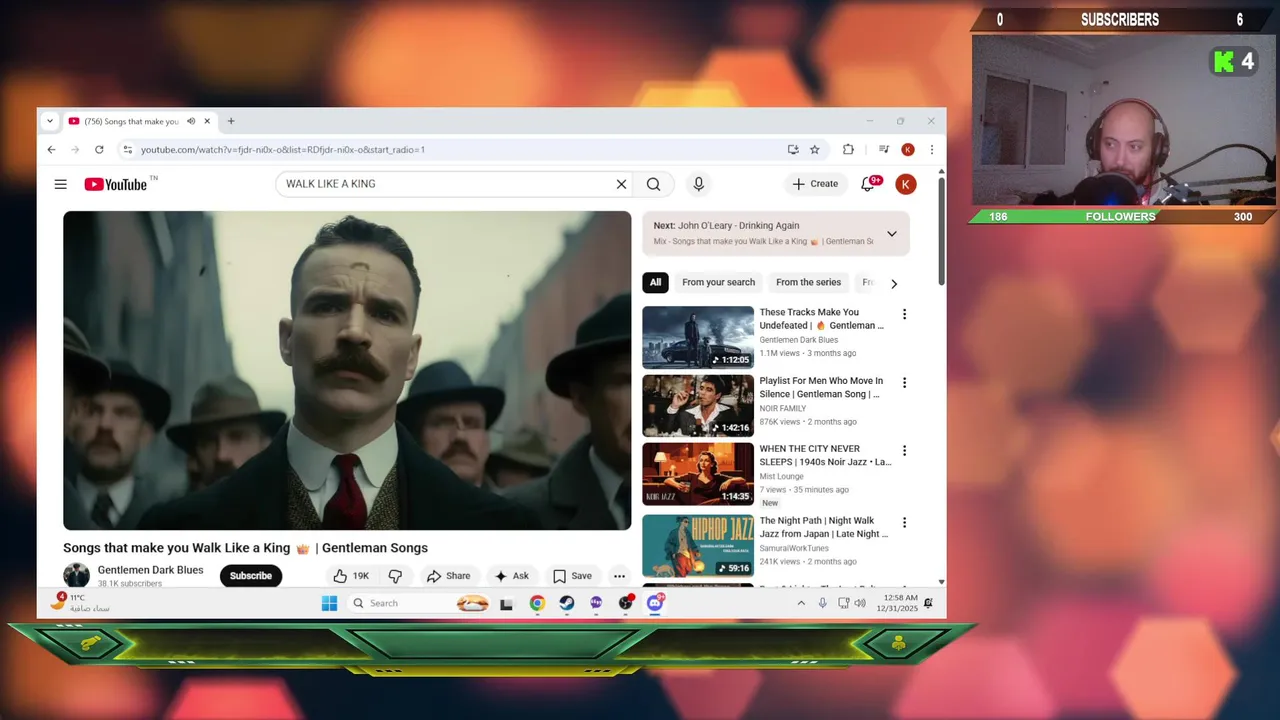Viewport: 1280px width, 720px height.
Task: Open options for 'These Tracks Make You Undefeated'
Action: coord(904,314)
